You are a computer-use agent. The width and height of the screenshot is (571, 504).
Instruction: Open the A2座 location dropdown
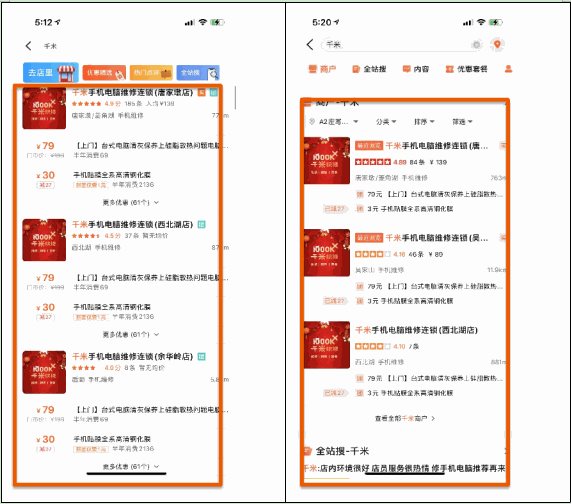[x=334, y=122]
